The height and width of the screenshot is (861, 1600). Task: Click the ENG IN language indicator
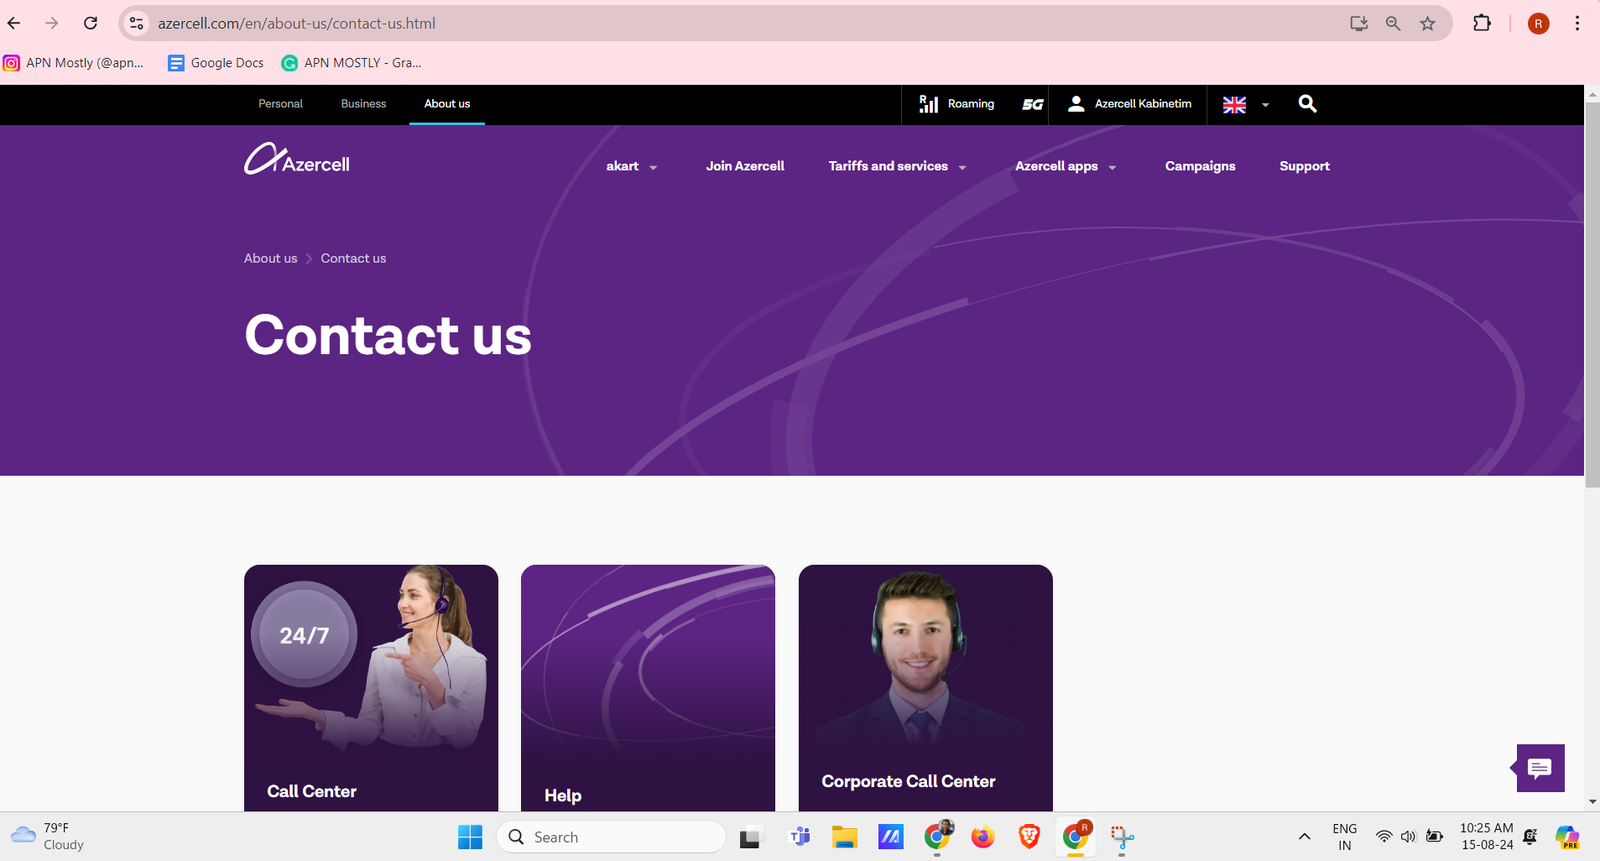click(1345, 837)
